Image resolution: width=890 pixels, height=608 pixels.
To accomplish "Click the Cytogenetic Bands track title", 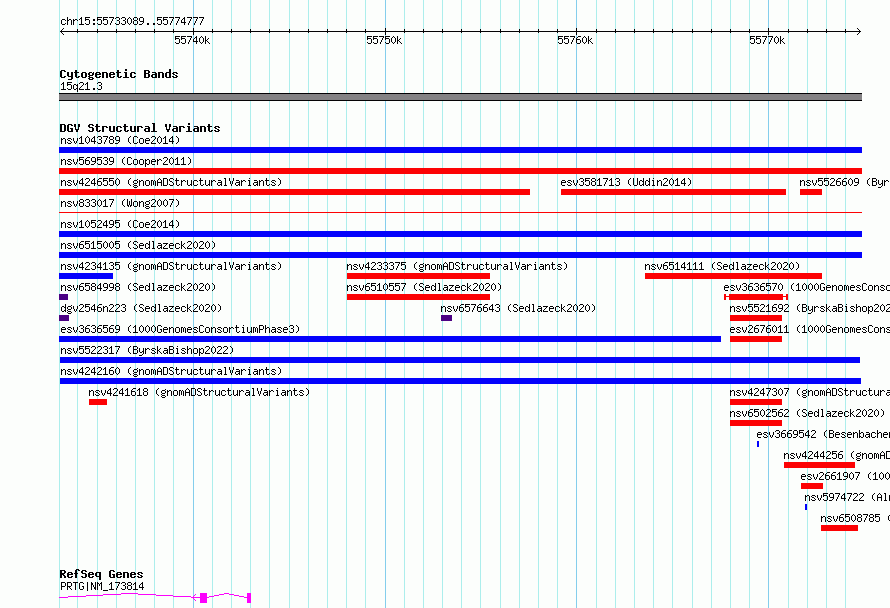I will pos(119,74).
